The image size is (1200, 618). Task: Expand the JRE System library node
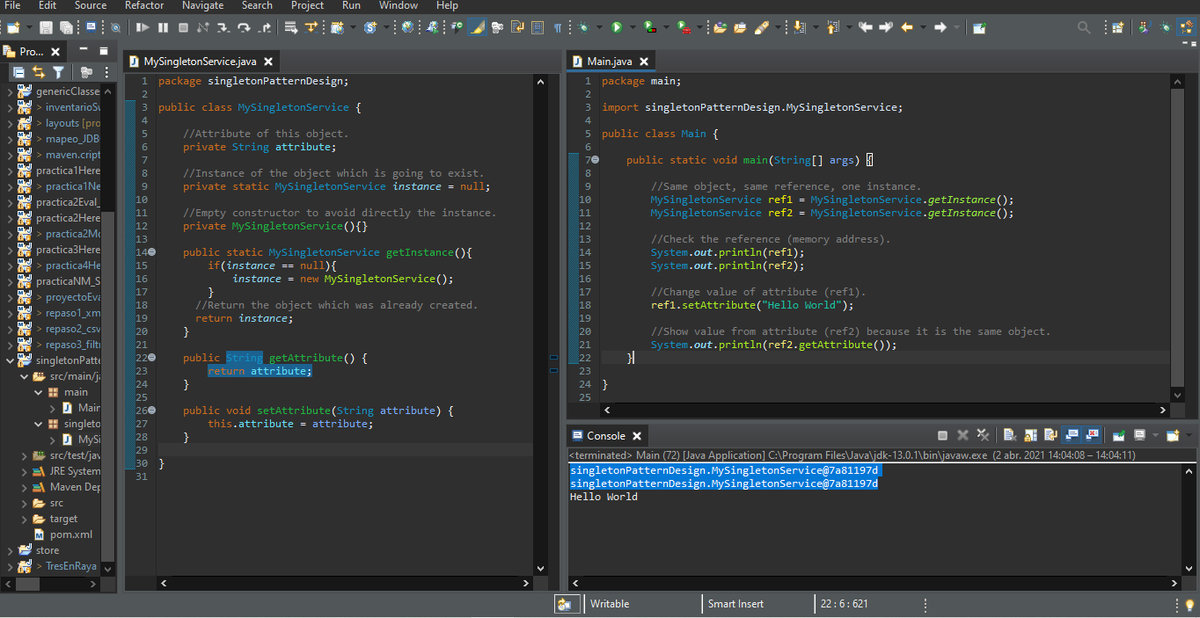26,471
